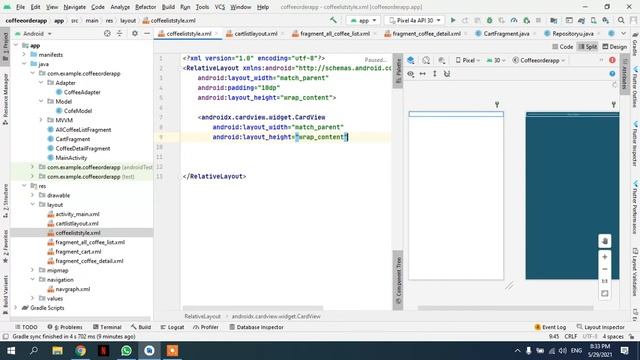Open the Layout Inspector
This screenshot has width=640, height=360.
coord(600,327)
